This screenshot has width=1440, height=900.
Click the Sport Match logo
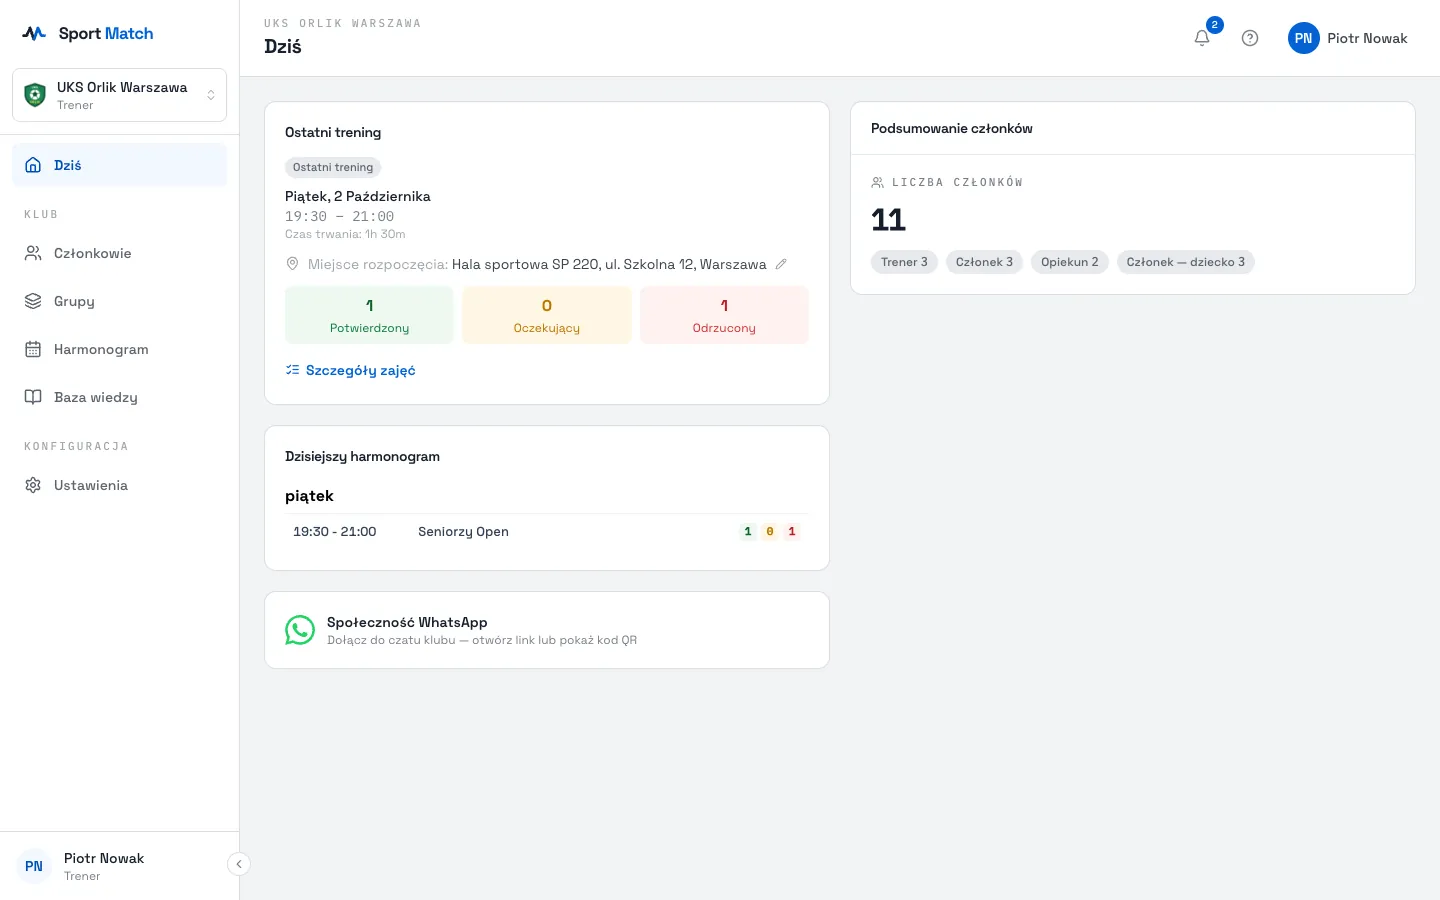[88, 33]
